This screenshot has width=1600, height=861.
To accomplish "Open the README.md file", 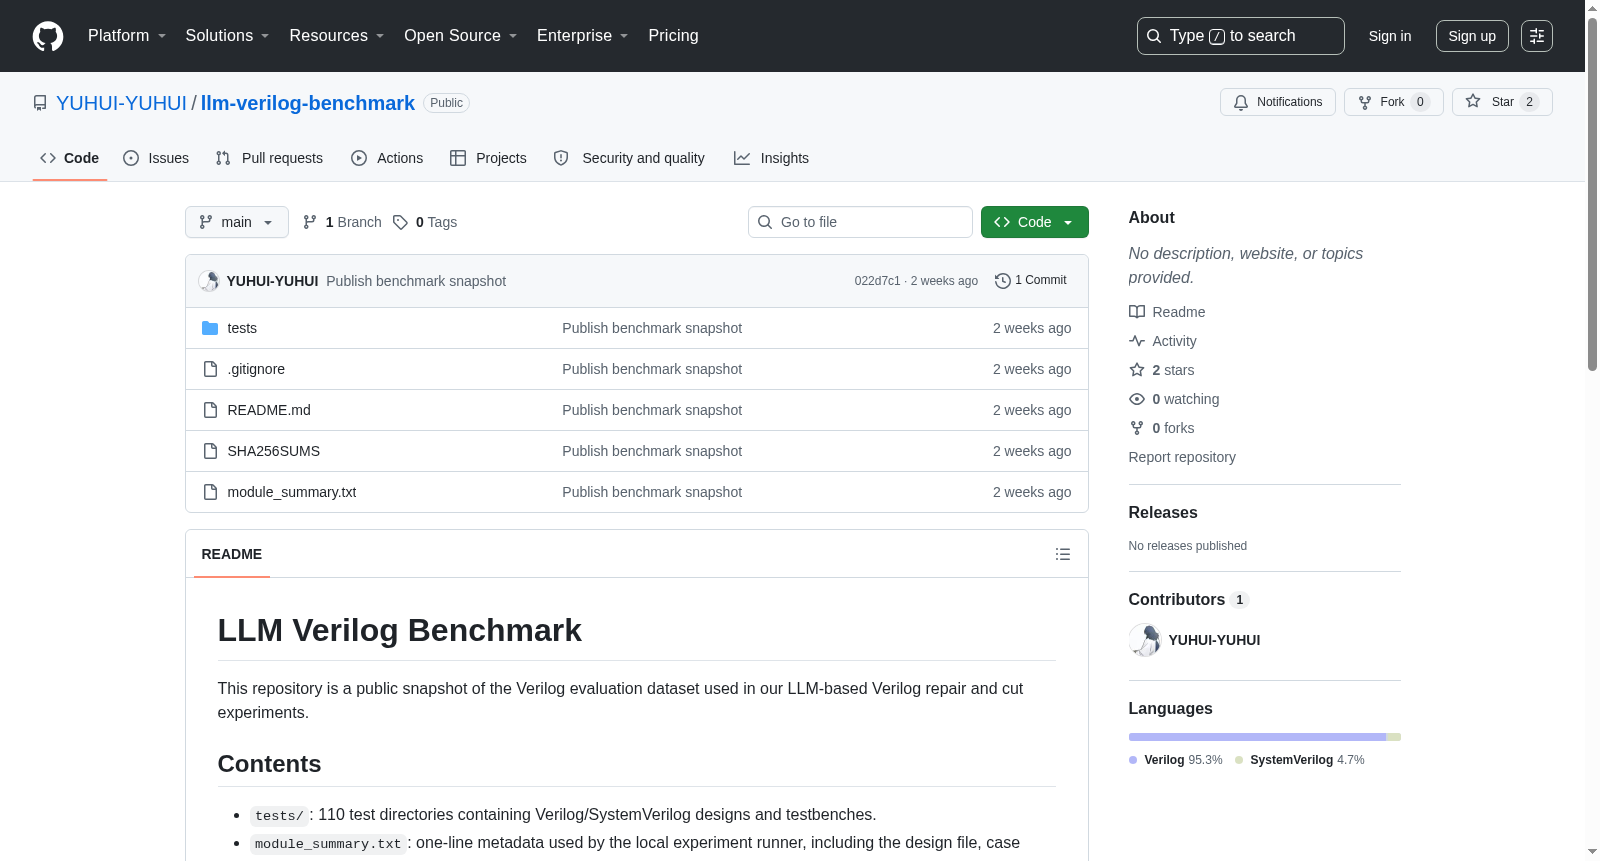I will coord(269,410).
